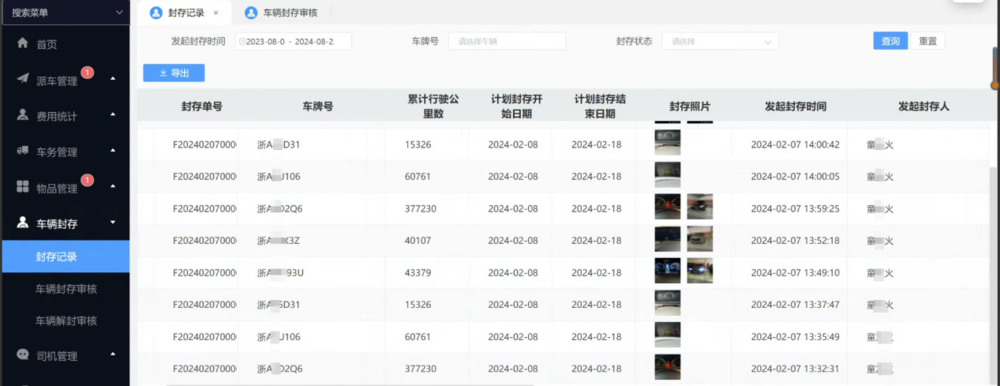Click the chat bubble icon for 司机管理
Viewport: 1000px width, 386px height.
pos(23,355)
